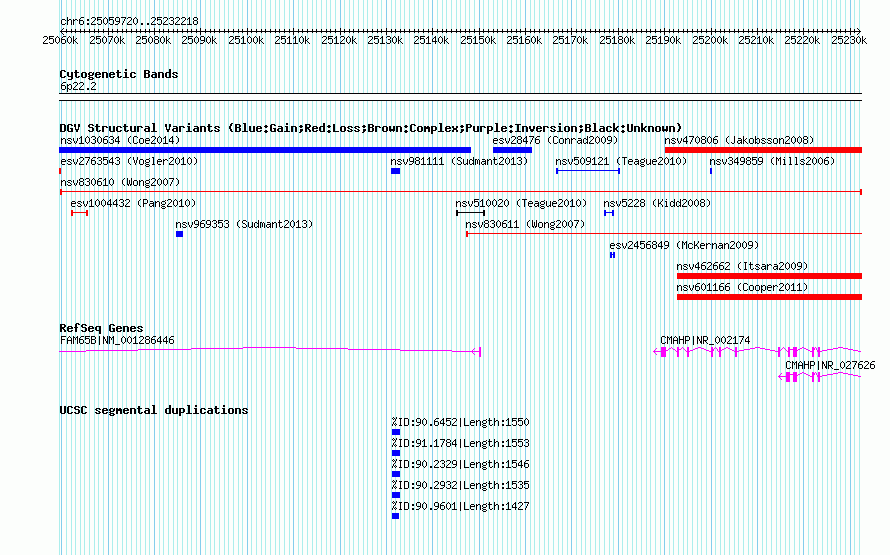Click the nsv462662 (Itsara2009) red bar

coord(770,276)
